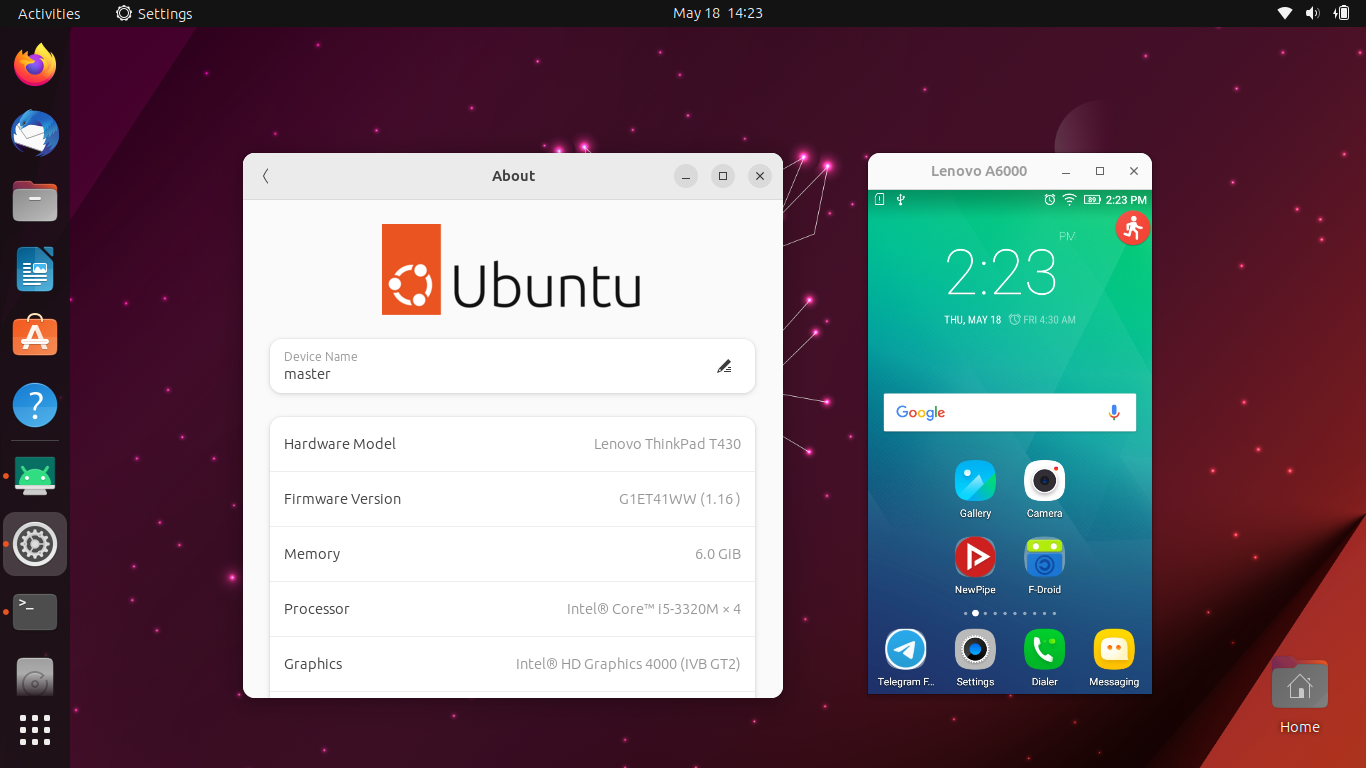Image resolution: width=1366 pixels, height=768 pixels.
Task: Open NewPipe on the phone screen
Action: pyautogui.click(x=975, y=566)
